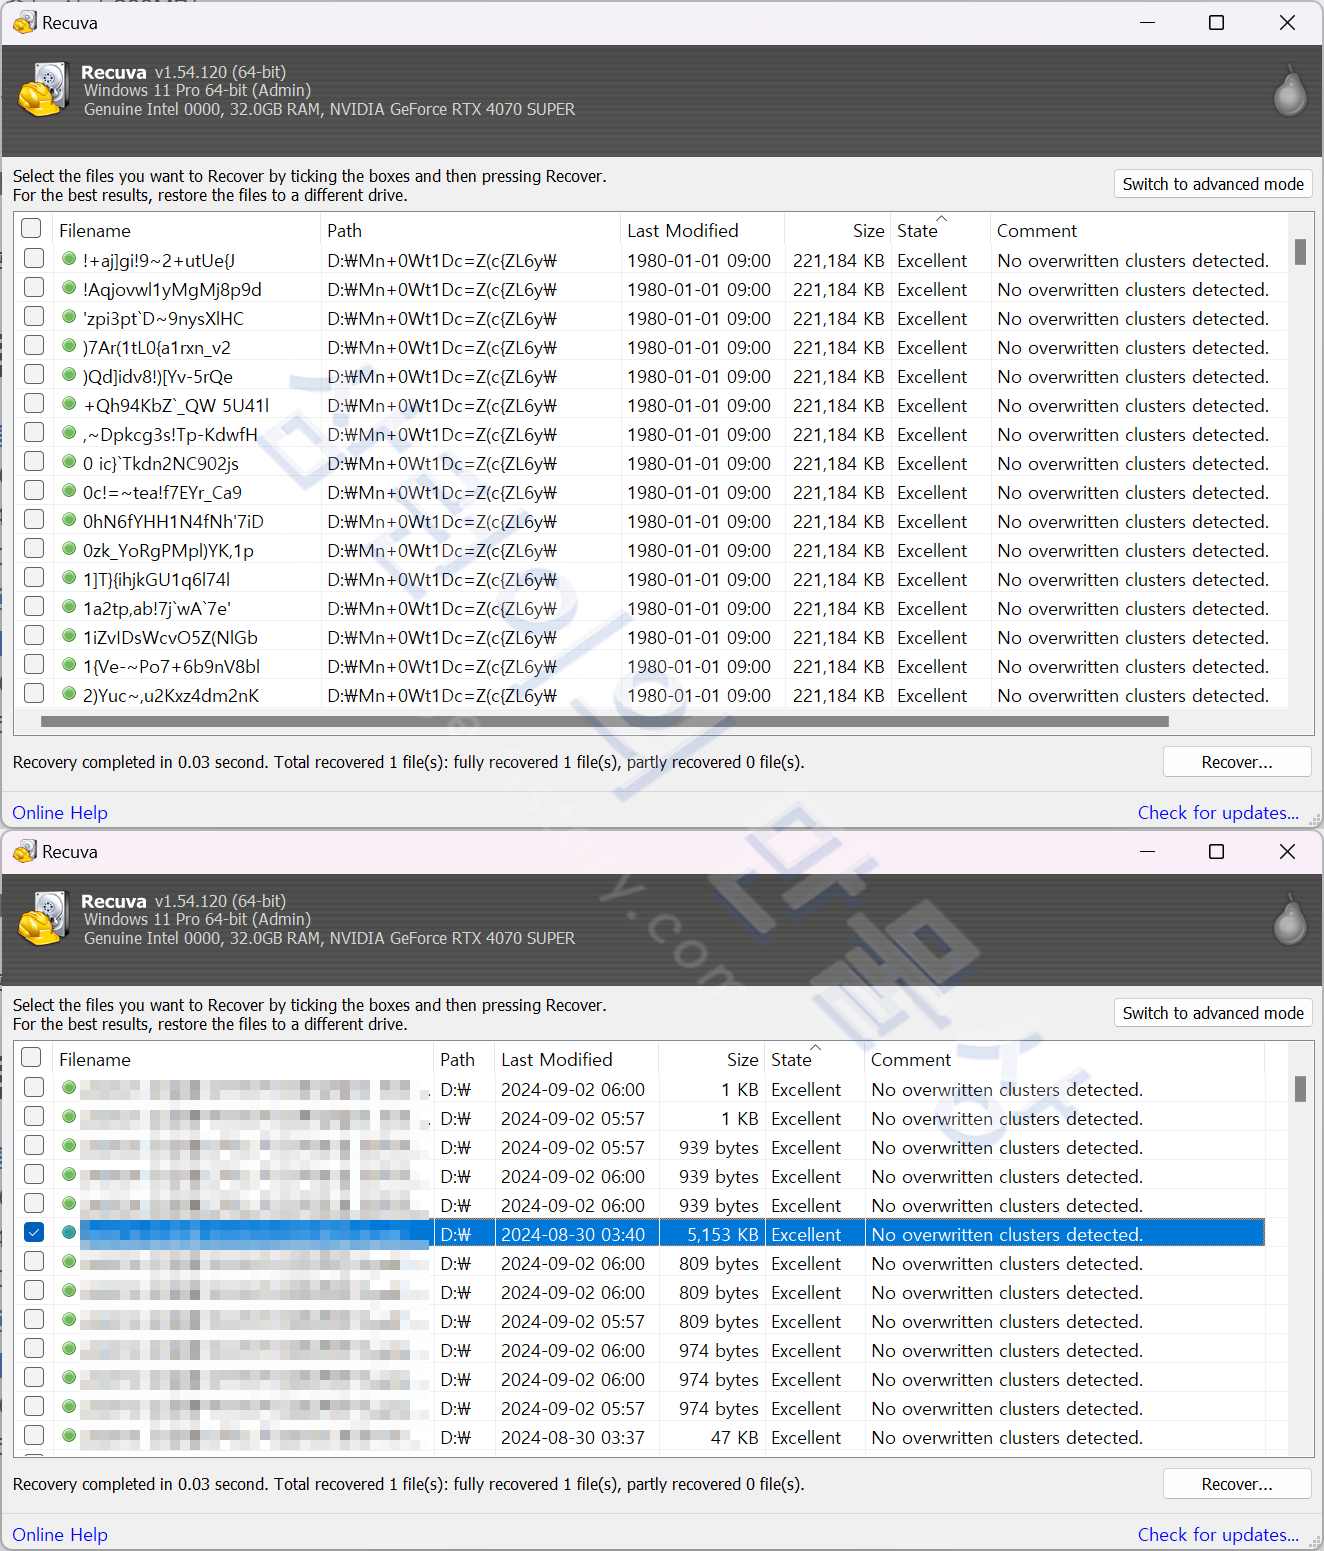Click green state dot for +Qh94KbZ`_QW 5U41l
Screen dimensions: 1324x1551
coord(69,404)
